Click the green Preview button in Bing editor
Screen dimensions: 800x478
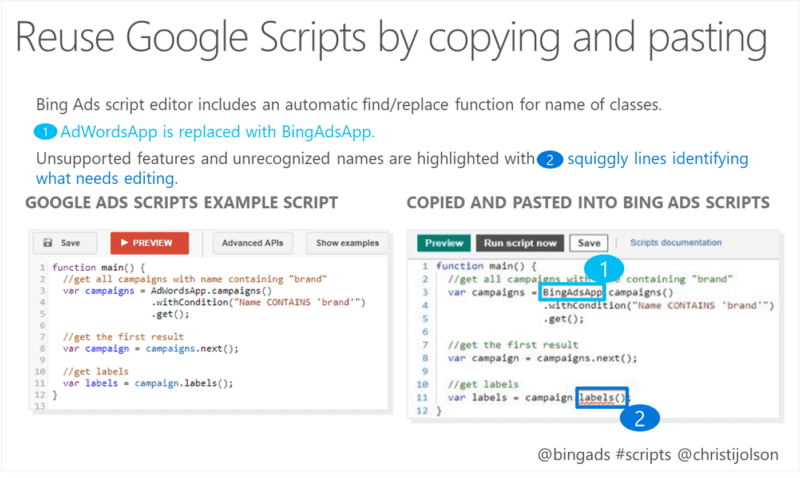[x=444, y=243]
